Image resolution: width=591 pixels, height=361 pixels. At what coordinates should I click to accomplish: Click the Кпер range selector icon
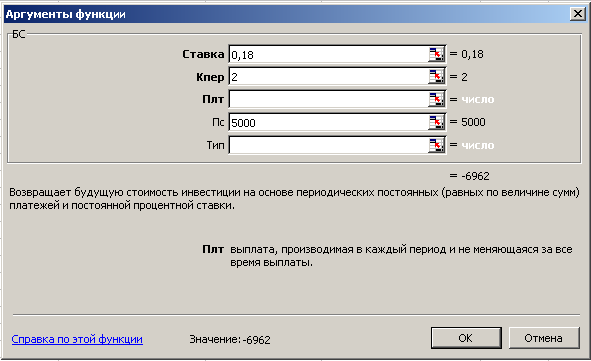tap(436, 77)
